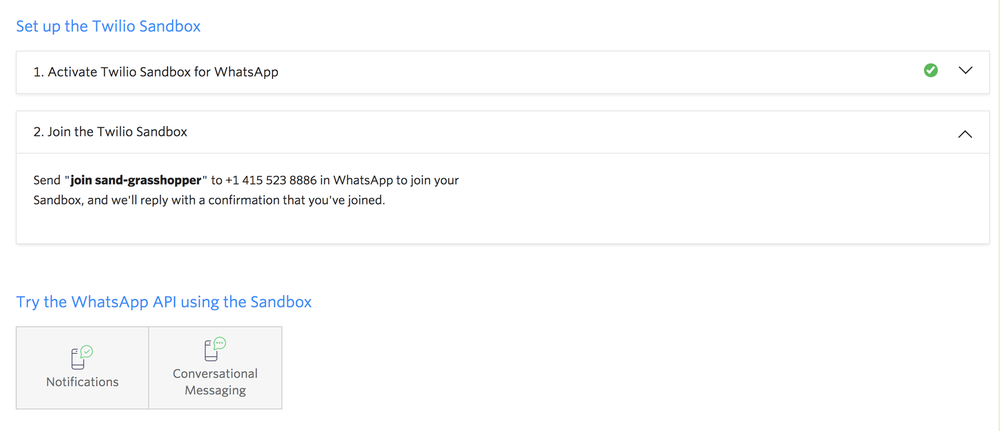
Task: Open the '1. Activate Twilio Sandbox for WhatsApp' title
Action: pos(156,72)
